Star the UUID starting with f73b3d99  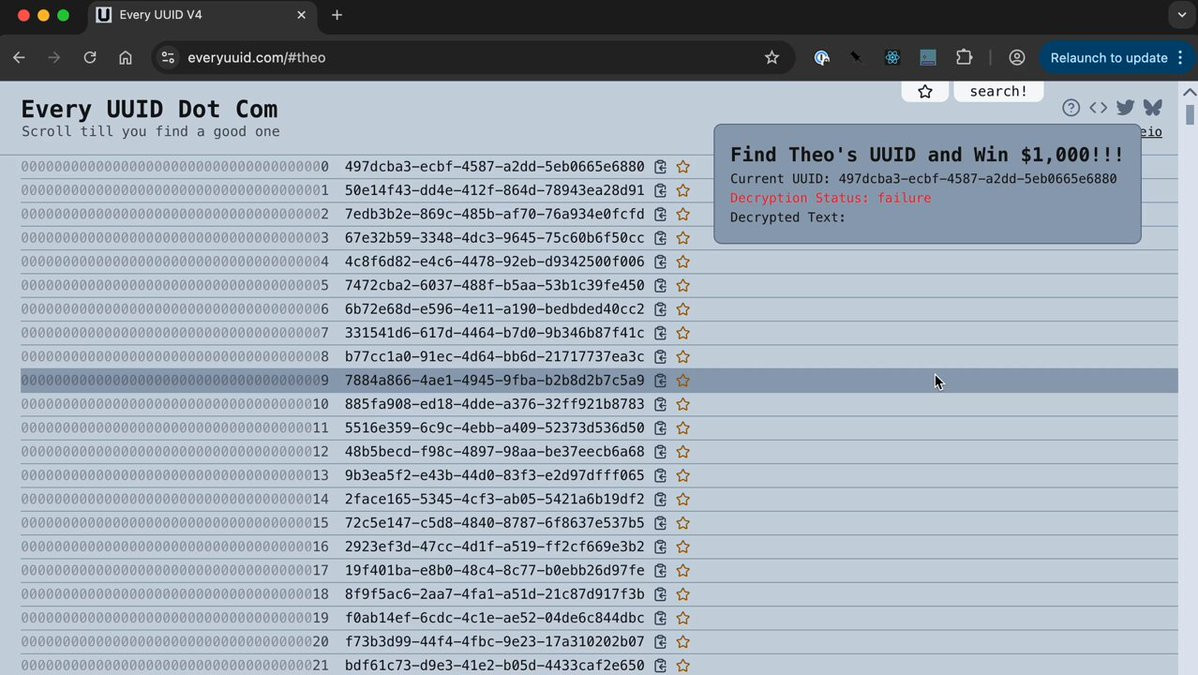(x=683, y=641)
